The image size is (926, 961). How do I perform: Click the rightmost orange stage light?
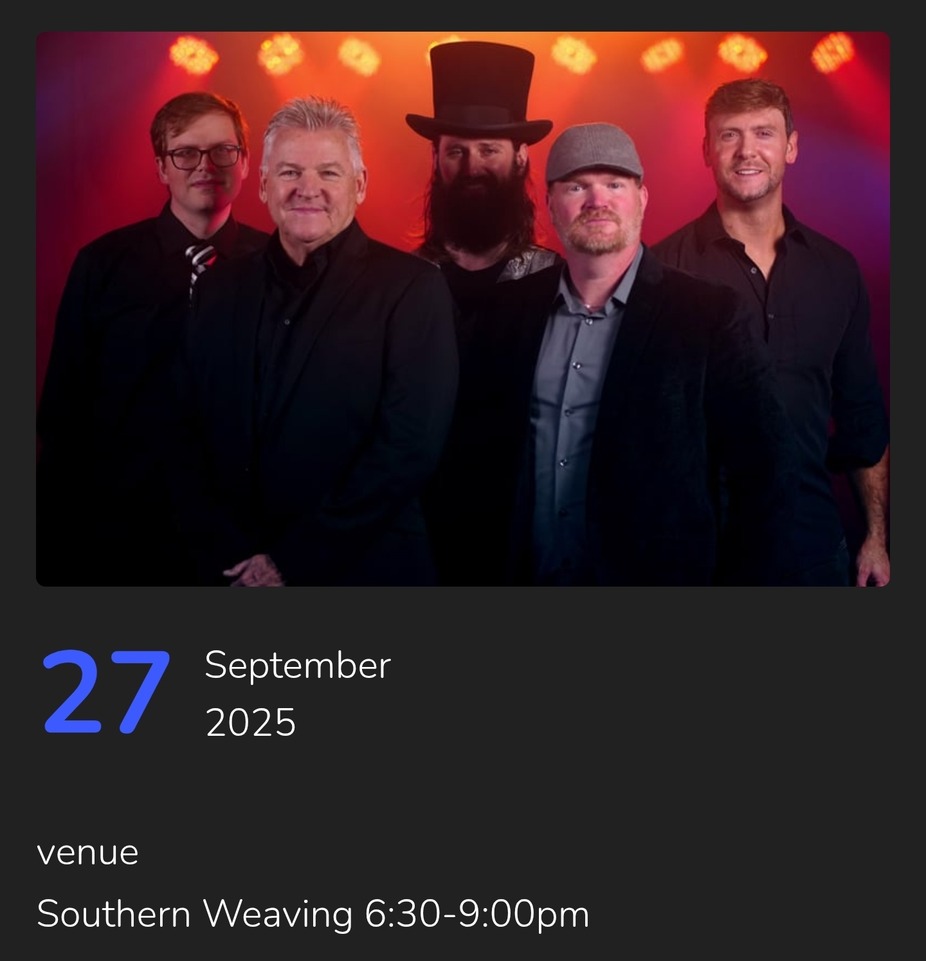(832, 53)
